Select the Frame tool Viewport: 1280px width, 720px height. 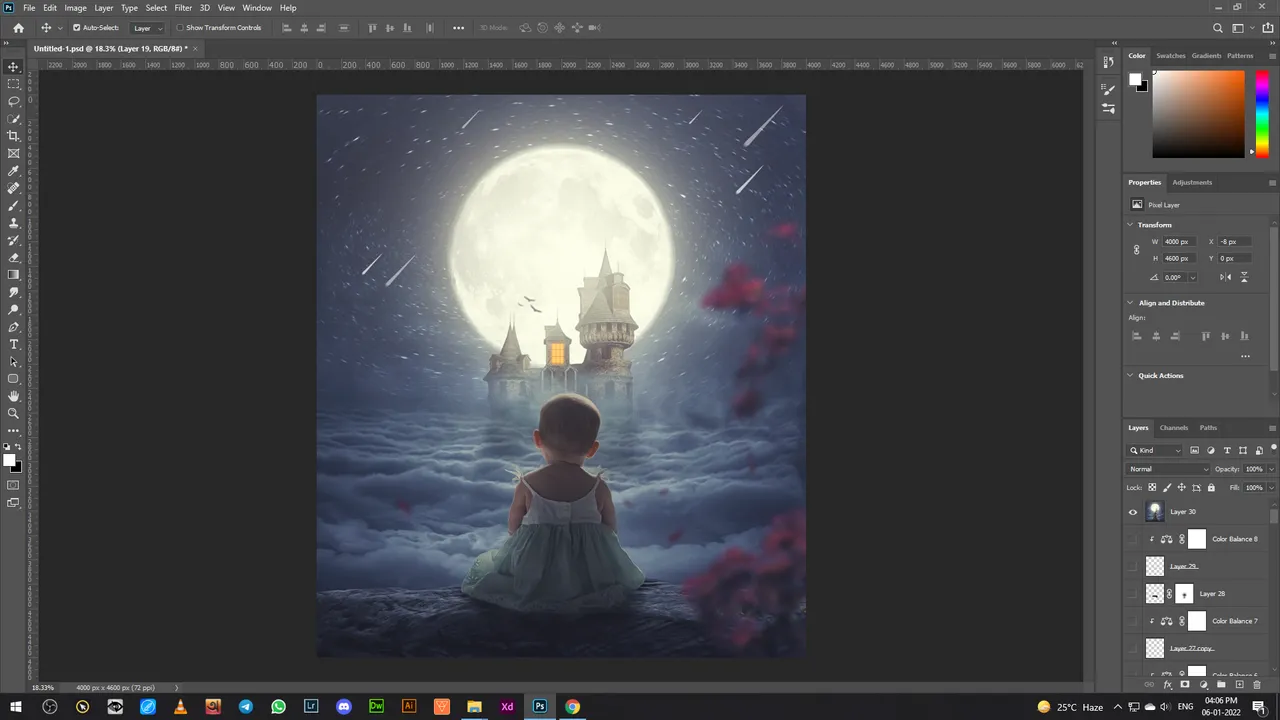(x=13, y=153)
